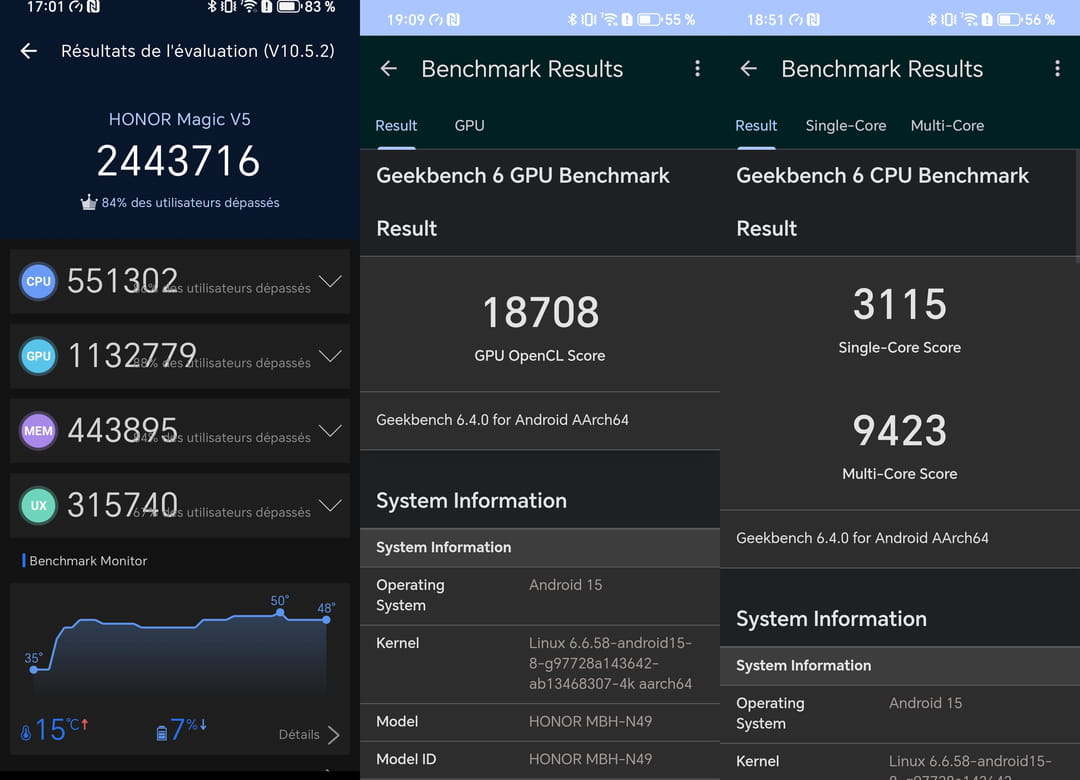Tap the purple MEM badge icon
The width and height of the screenshot is (1080, 780).
point(38,431)
